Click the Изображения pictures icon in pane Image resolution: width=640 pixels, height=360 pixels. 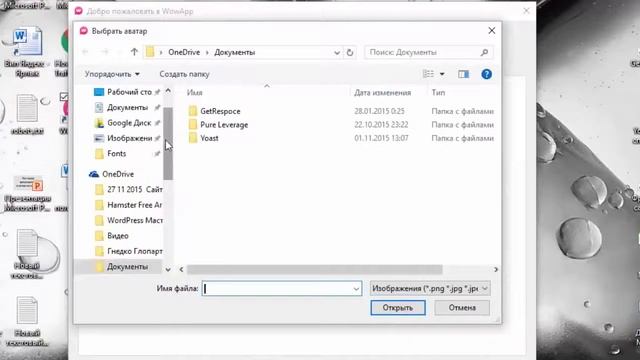[x=99, y=138]
